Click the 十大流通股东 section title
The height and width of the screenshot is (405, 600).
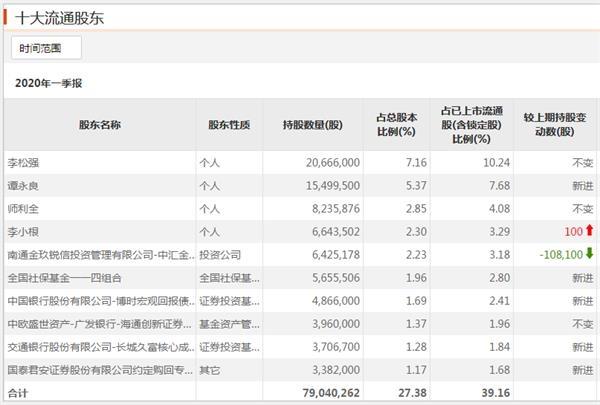(x=60, y=18)
